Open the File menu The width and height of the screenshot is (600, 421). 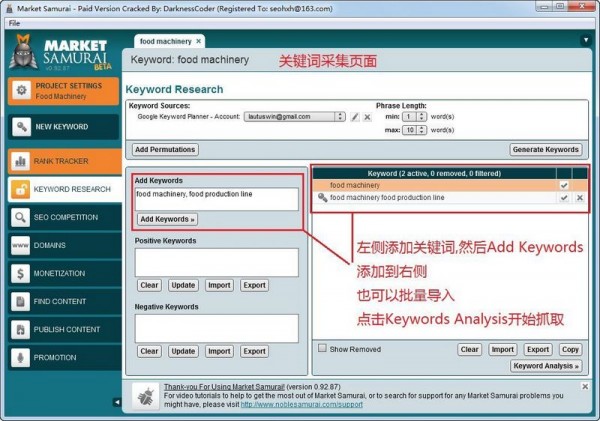coord(14,23)
